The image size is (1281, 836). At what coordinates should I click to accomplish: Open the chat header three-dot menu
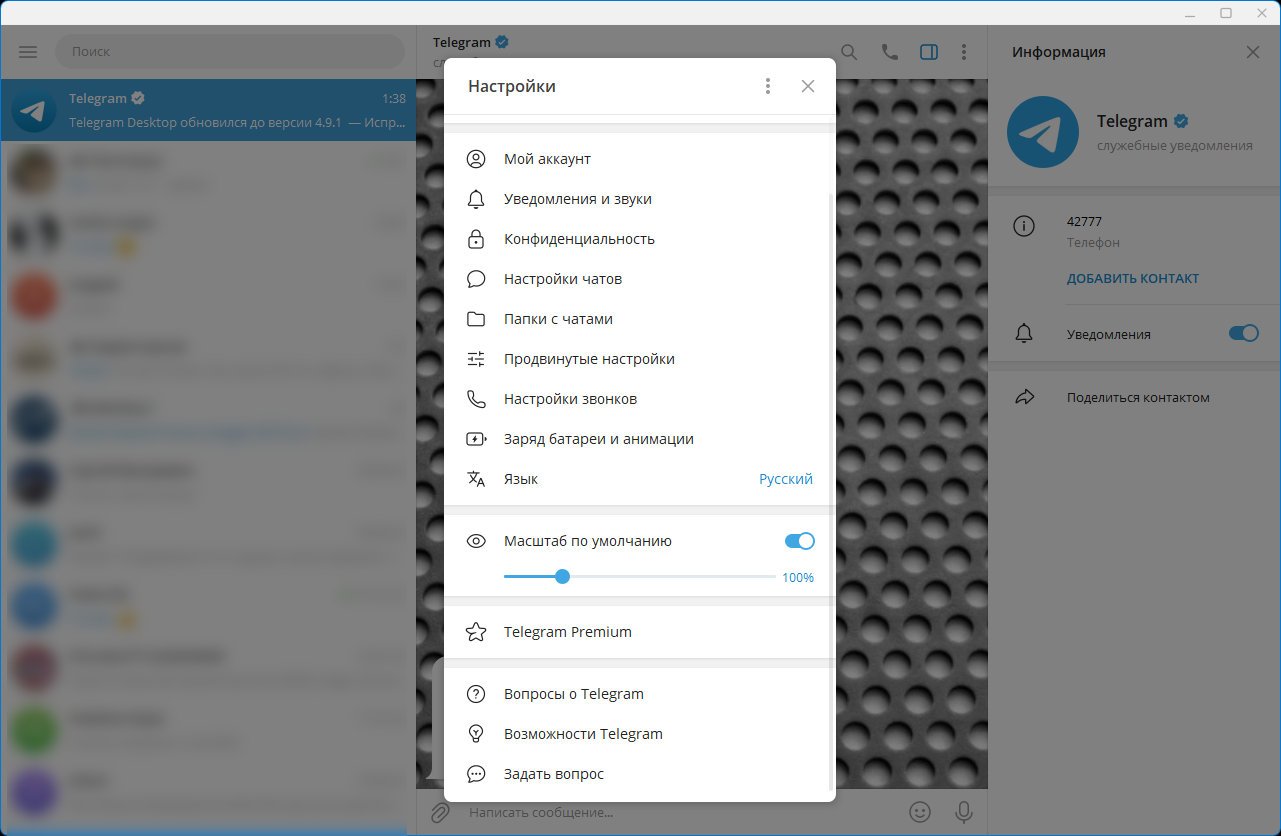pyautogui.click(x=963, y=52)
